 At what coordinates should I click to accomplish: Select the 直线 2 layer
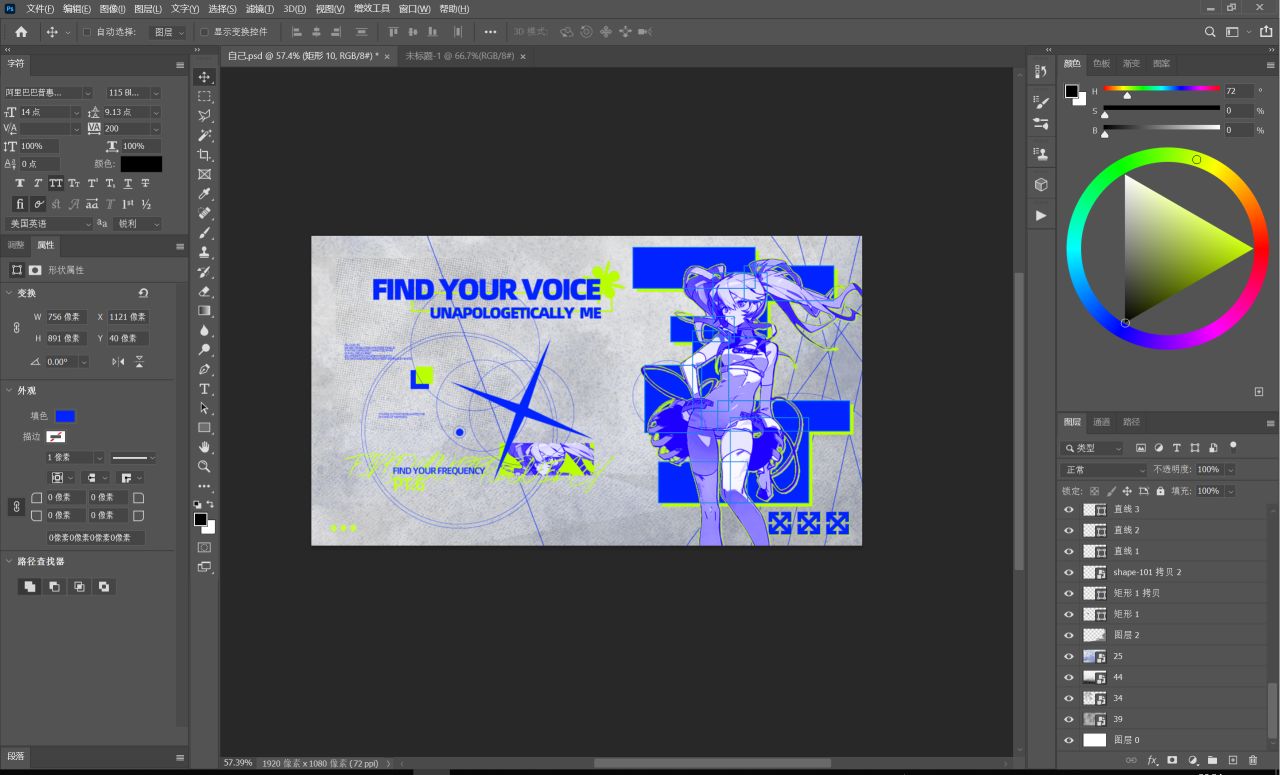tap(1165, 531)
